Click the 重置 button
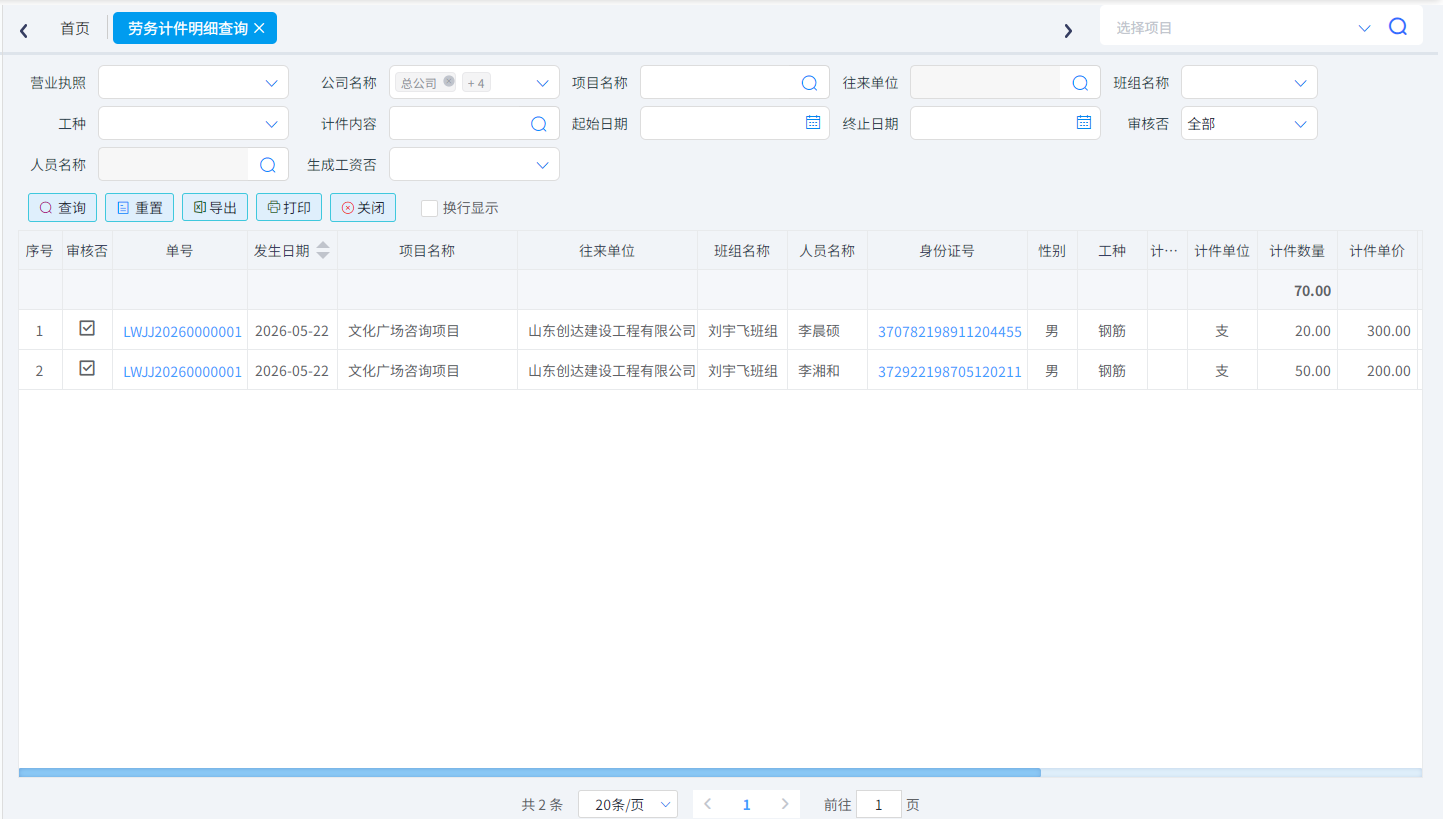This screenshot has width=1443, height=819. click(x=139, y=208)
